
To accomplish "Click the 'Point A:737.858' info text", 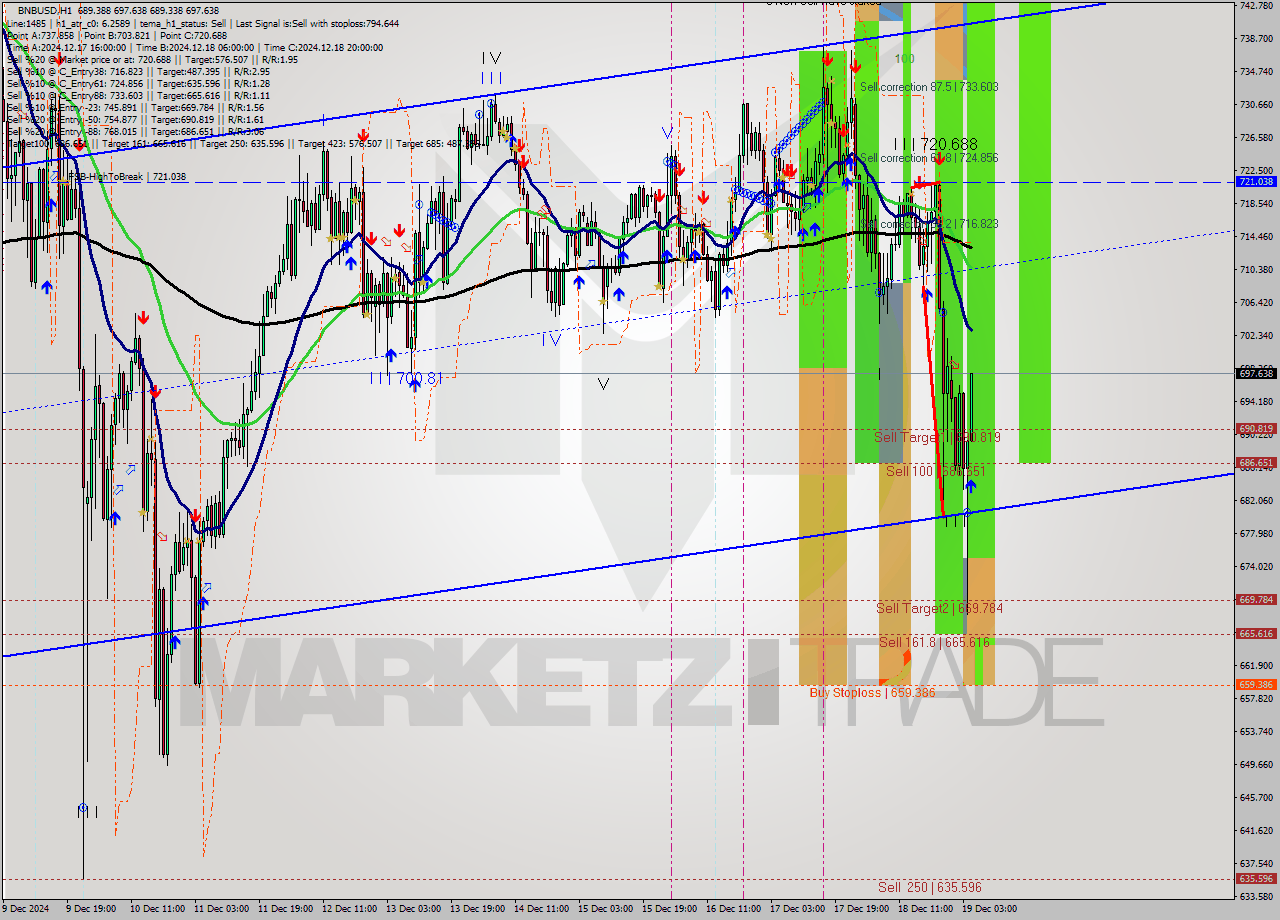I will click(40, 35).
